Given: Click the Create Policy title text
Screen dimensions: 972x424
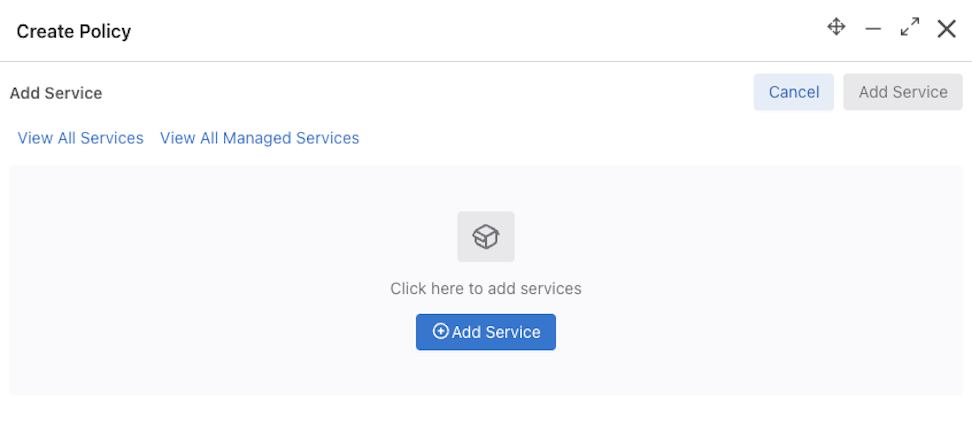Looking at the screenshot, I should pos(74,31).
